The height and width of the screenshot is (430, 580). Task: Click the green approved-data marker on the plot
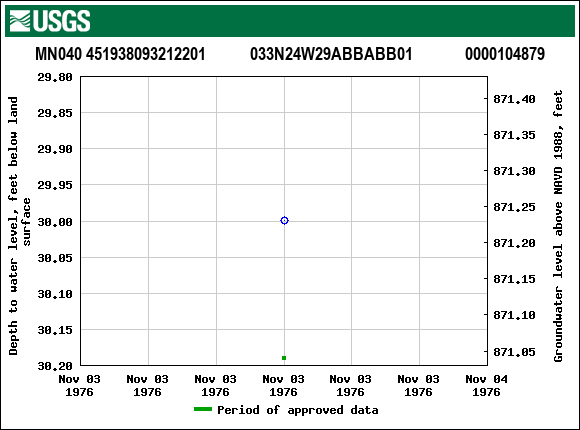click(284, 358)
